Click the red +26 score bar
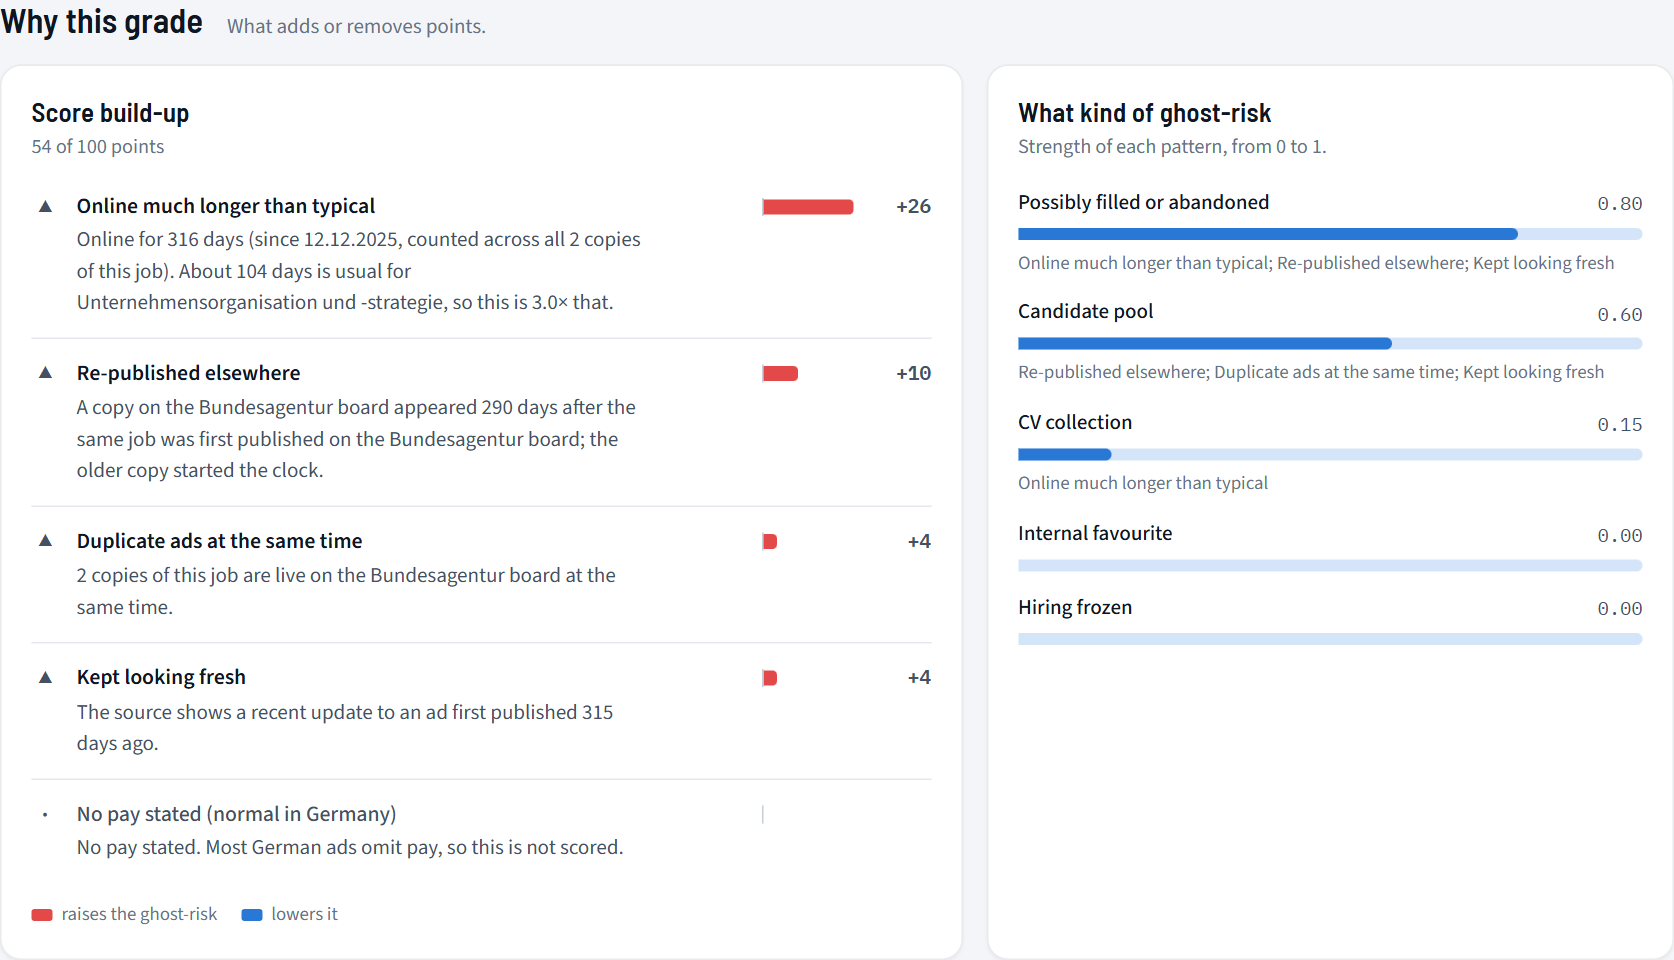This screenshot has height=960, width=1674. (808, 207)
